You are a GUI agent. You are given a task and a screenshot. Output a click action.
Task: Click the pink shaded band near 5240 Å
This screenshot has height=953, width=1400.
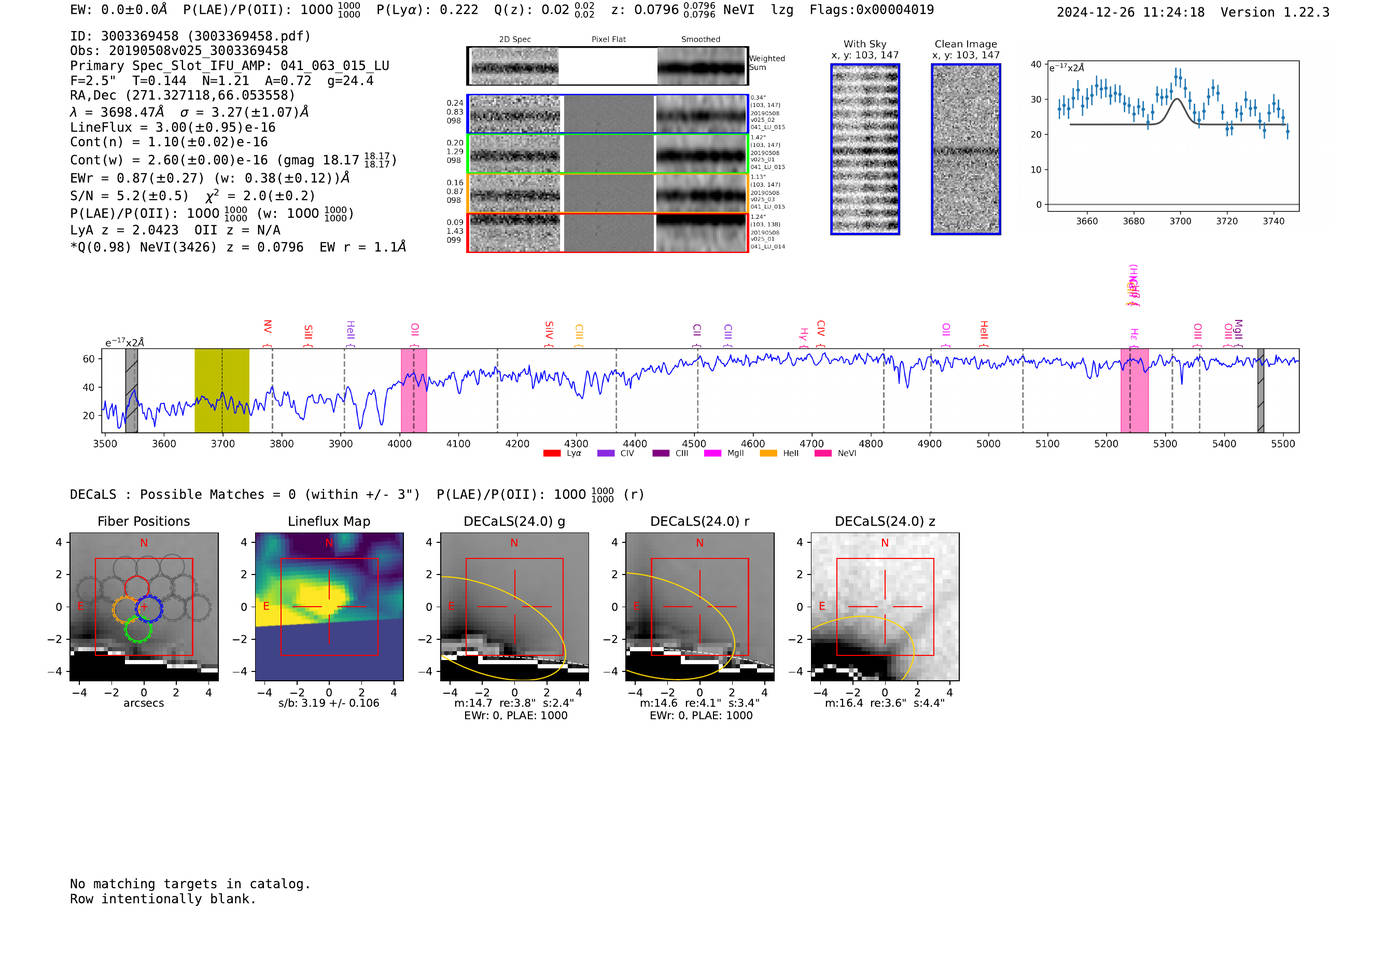(x=1134, y=390)
